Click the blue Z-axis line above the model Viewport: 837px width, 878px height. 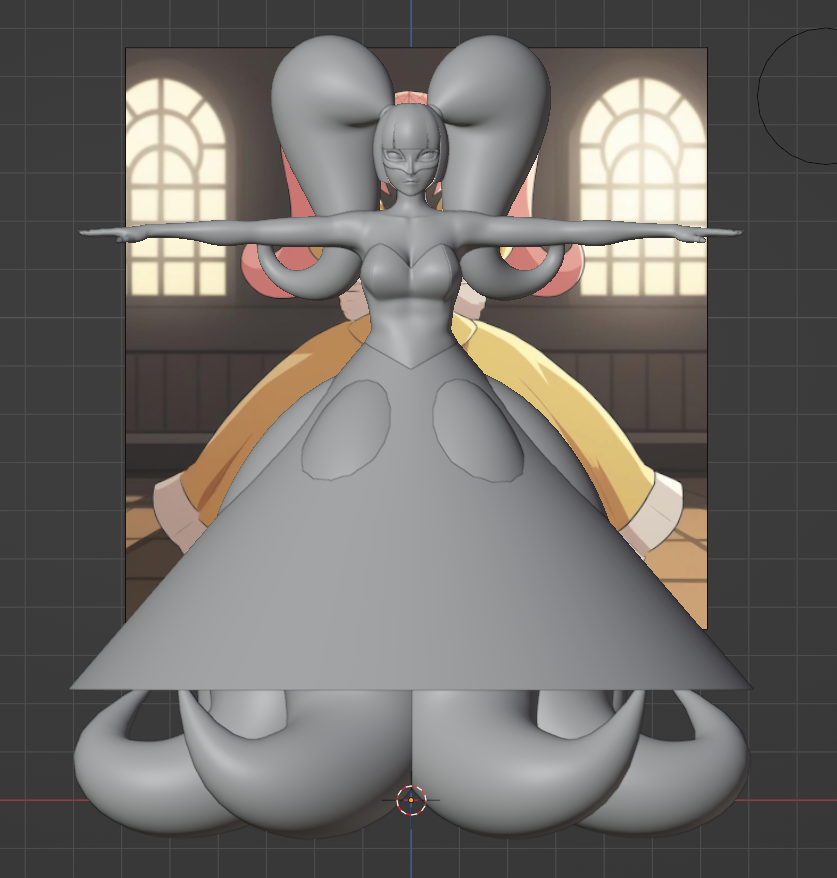coord(411,15)
